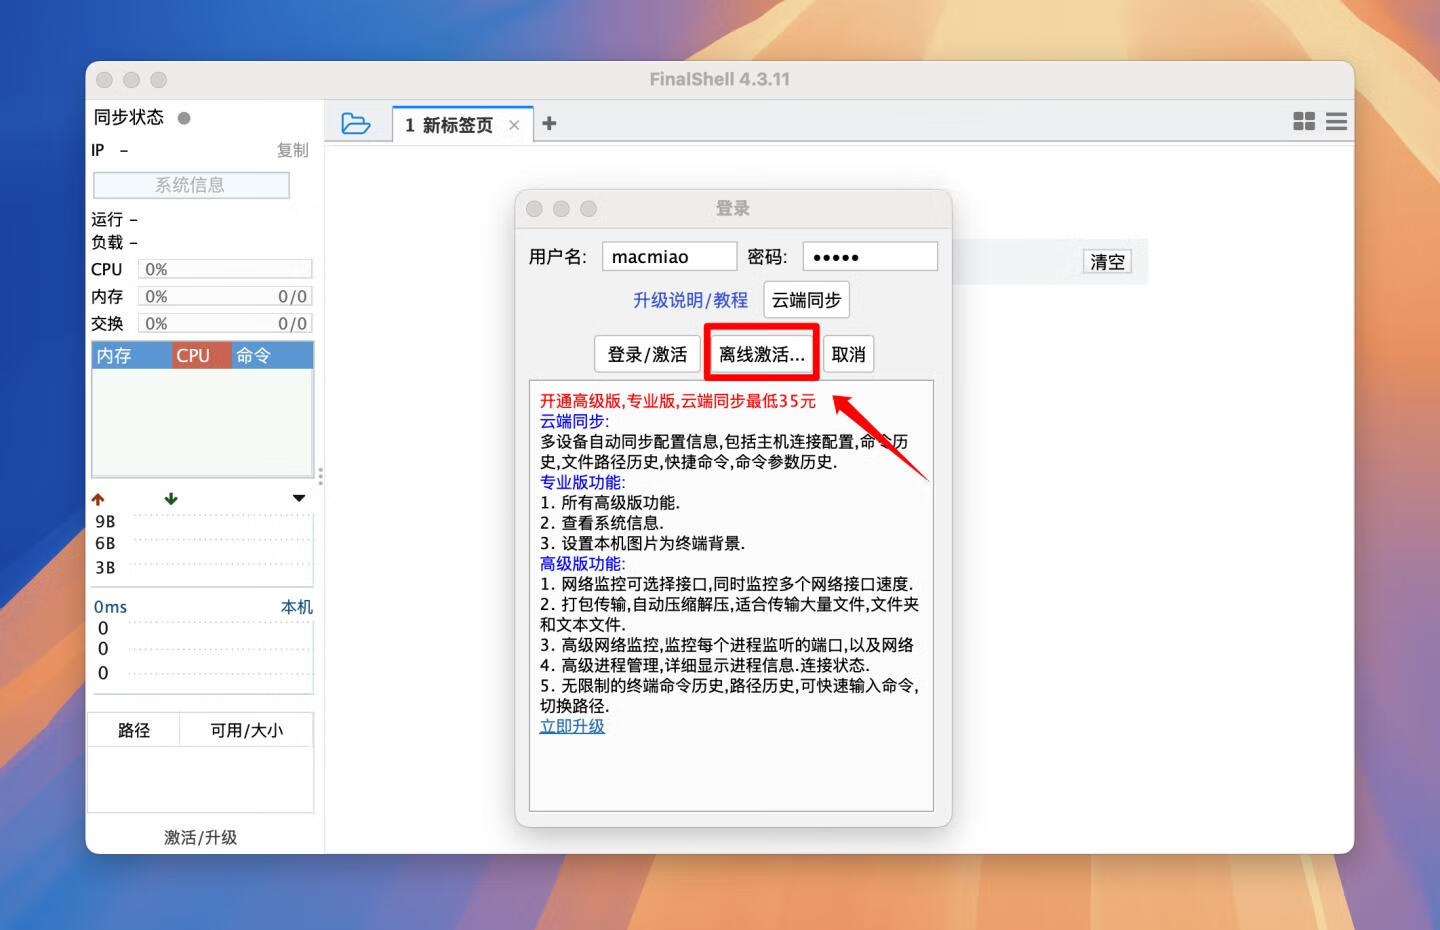Click the 云端同步: heading in description
The width and height of the screenshot is (1440, 930).
[x=575, y=421]
